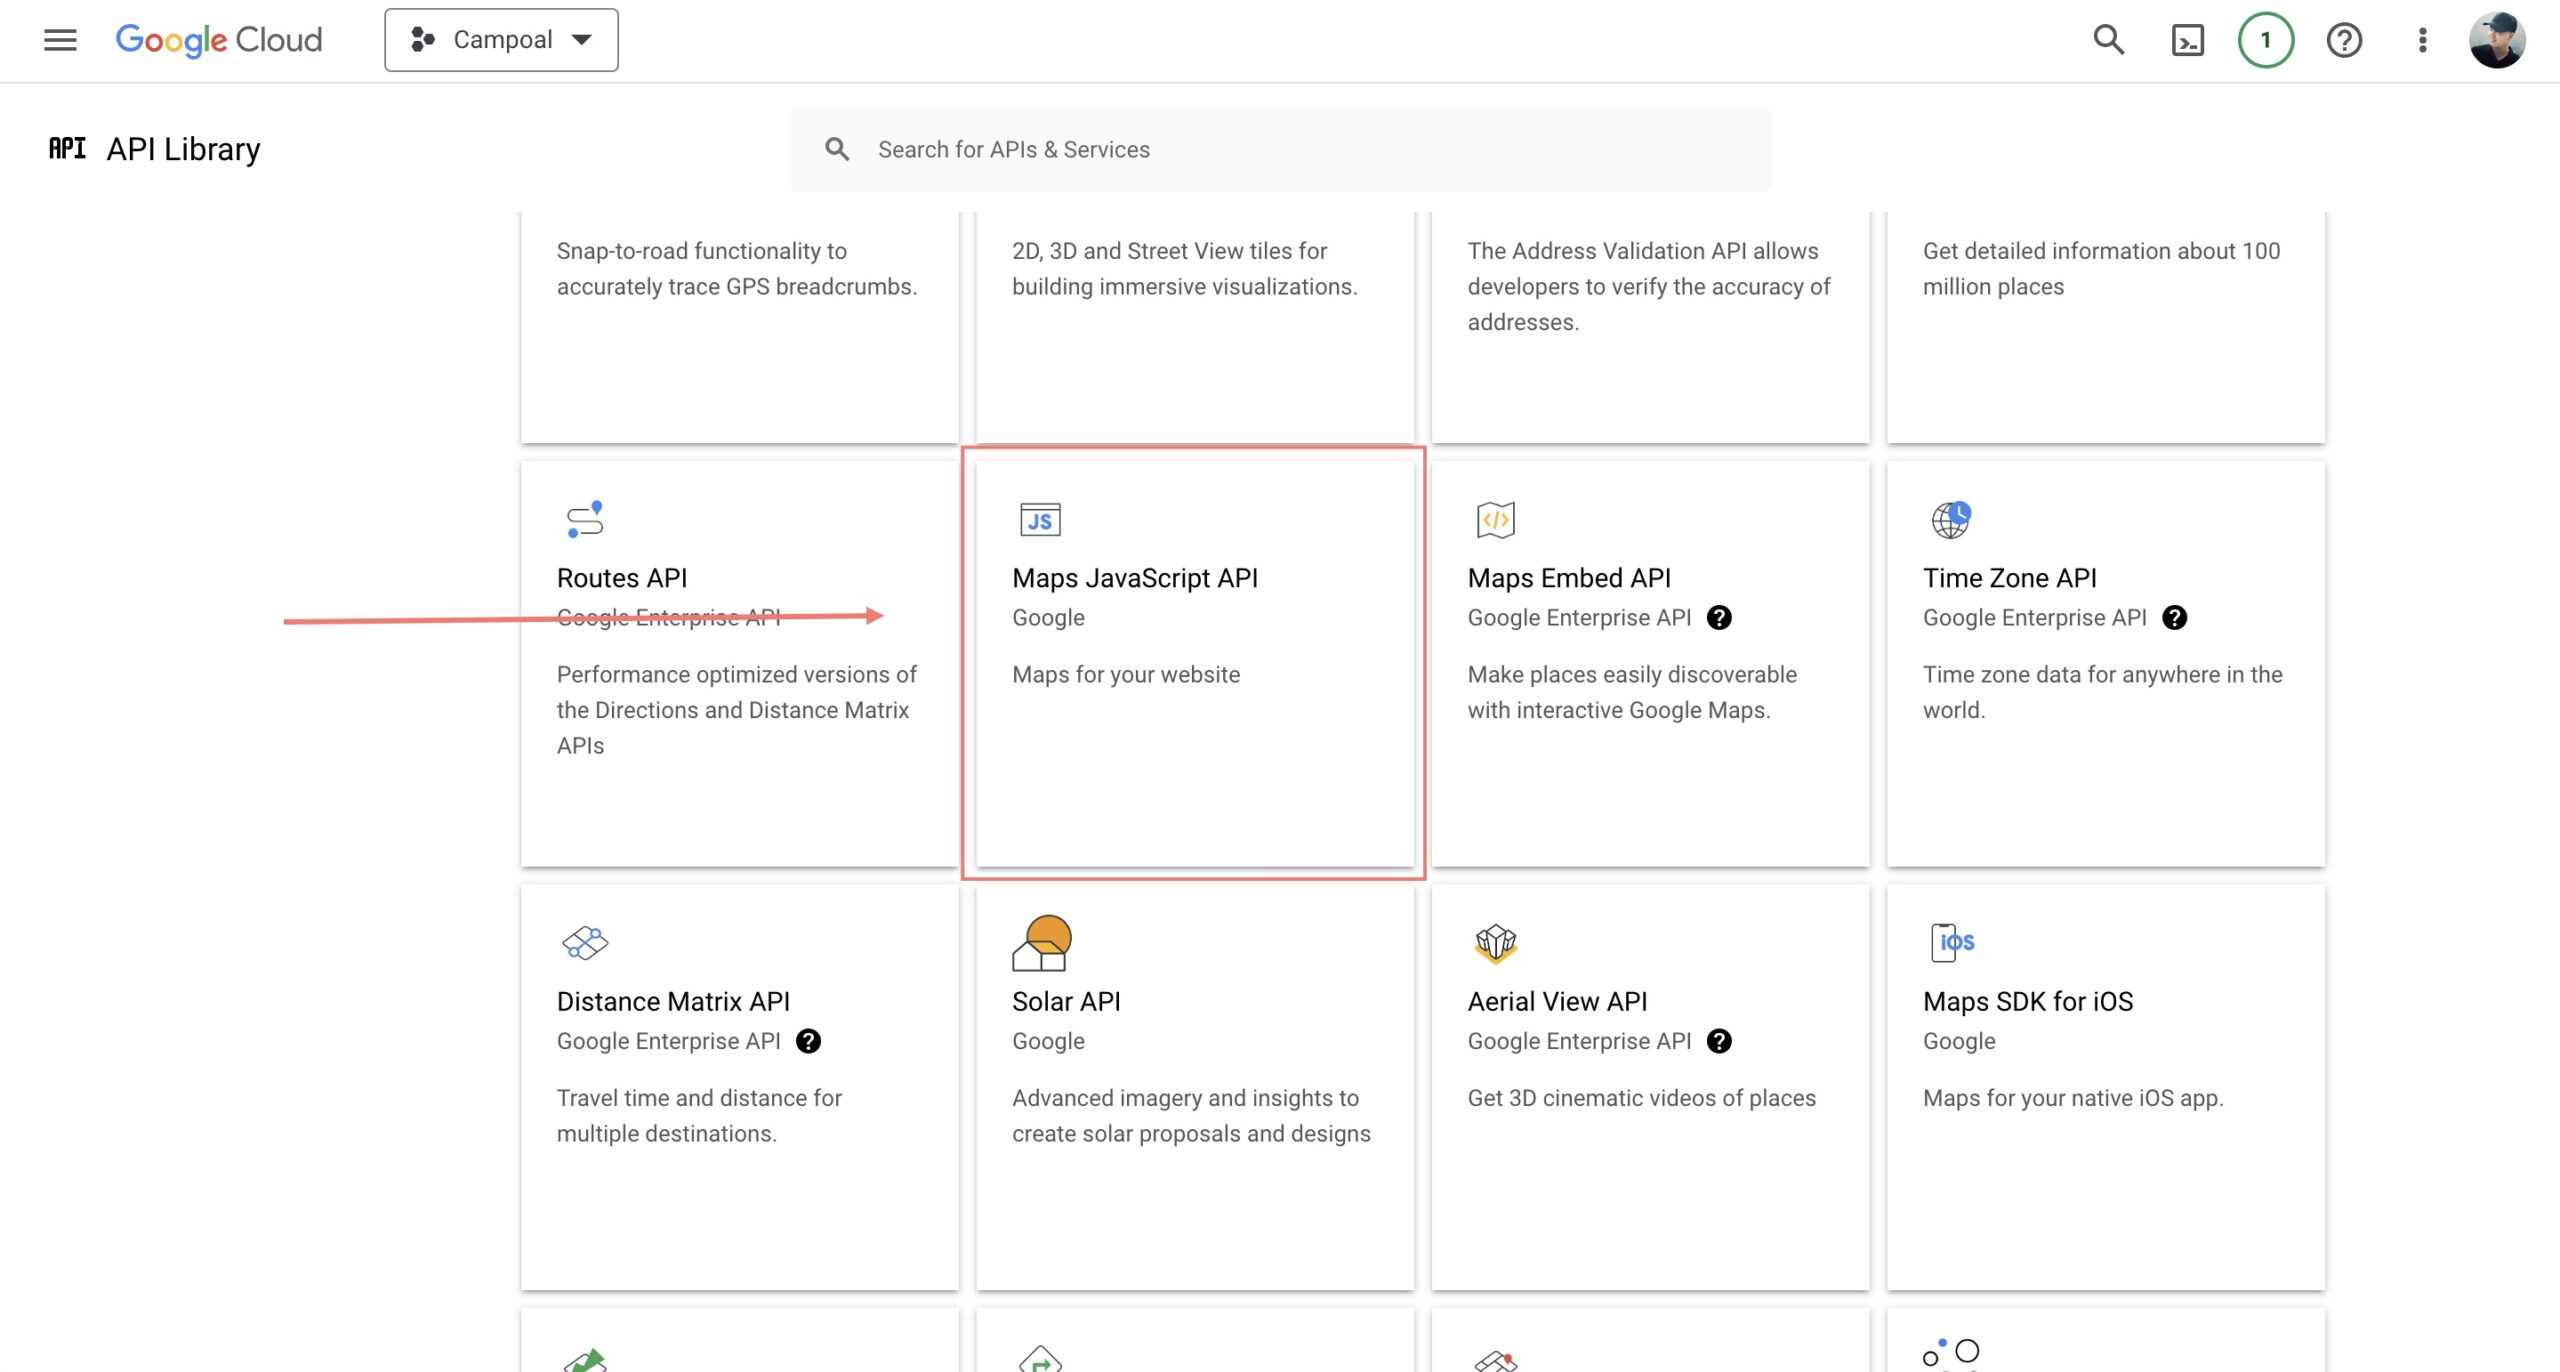Open the Routes API card title

coord(621,578)
